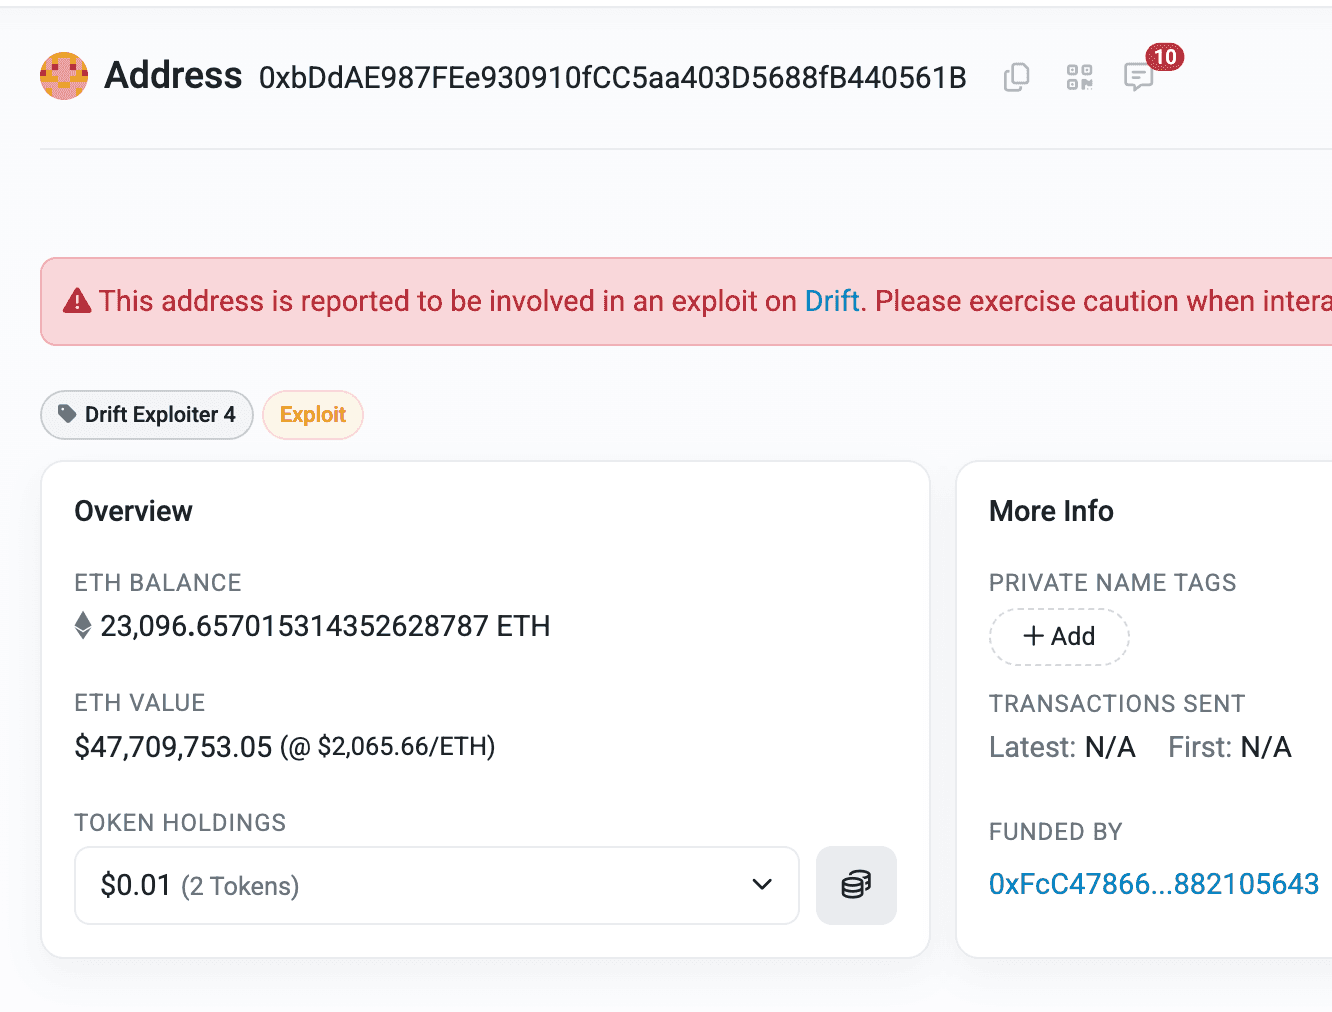
Task: Open the token holdings wallet view icon
Action: click(x=855, y=885)
